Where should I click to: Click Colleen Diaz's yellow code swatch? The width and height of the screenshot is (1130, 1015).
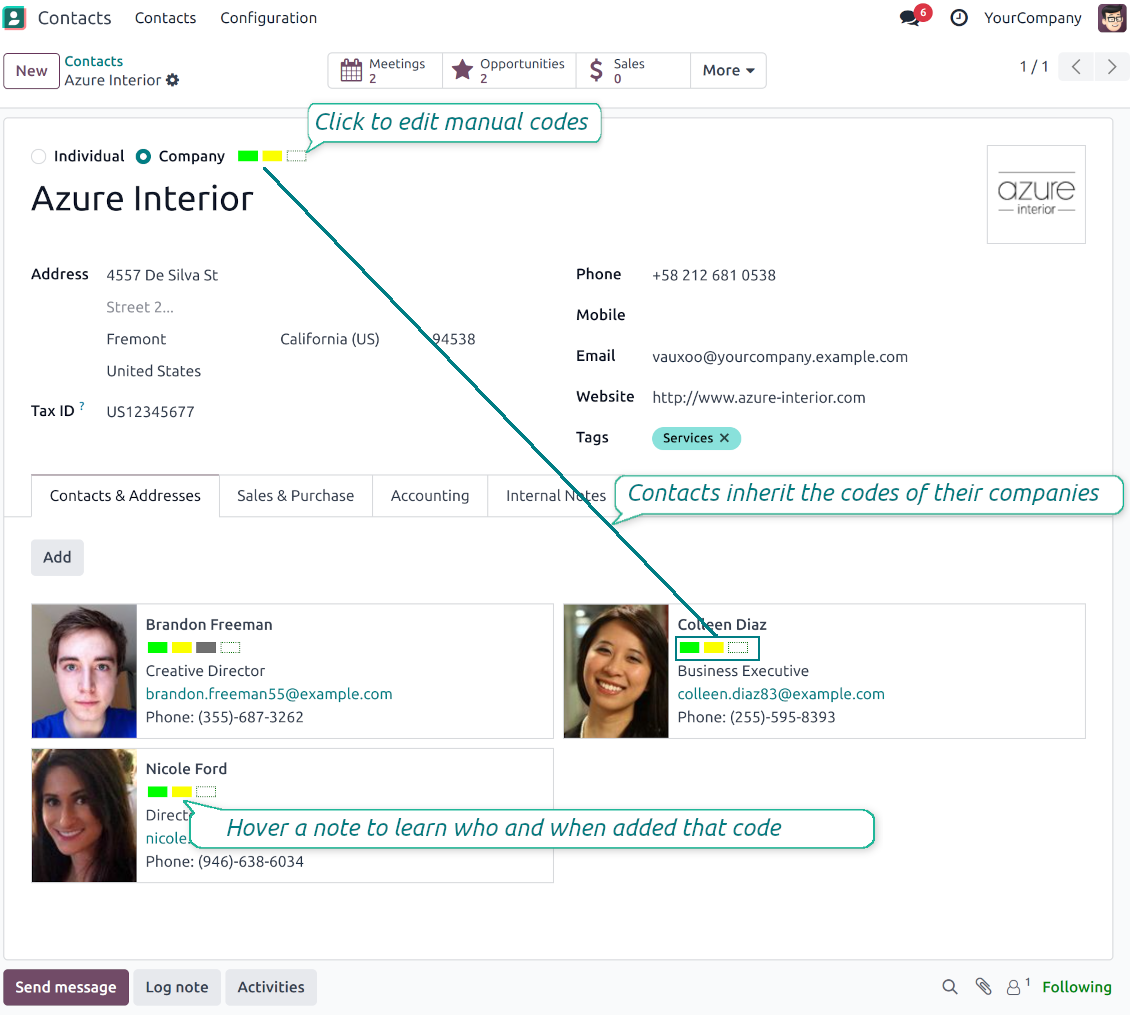click(714, 647)
